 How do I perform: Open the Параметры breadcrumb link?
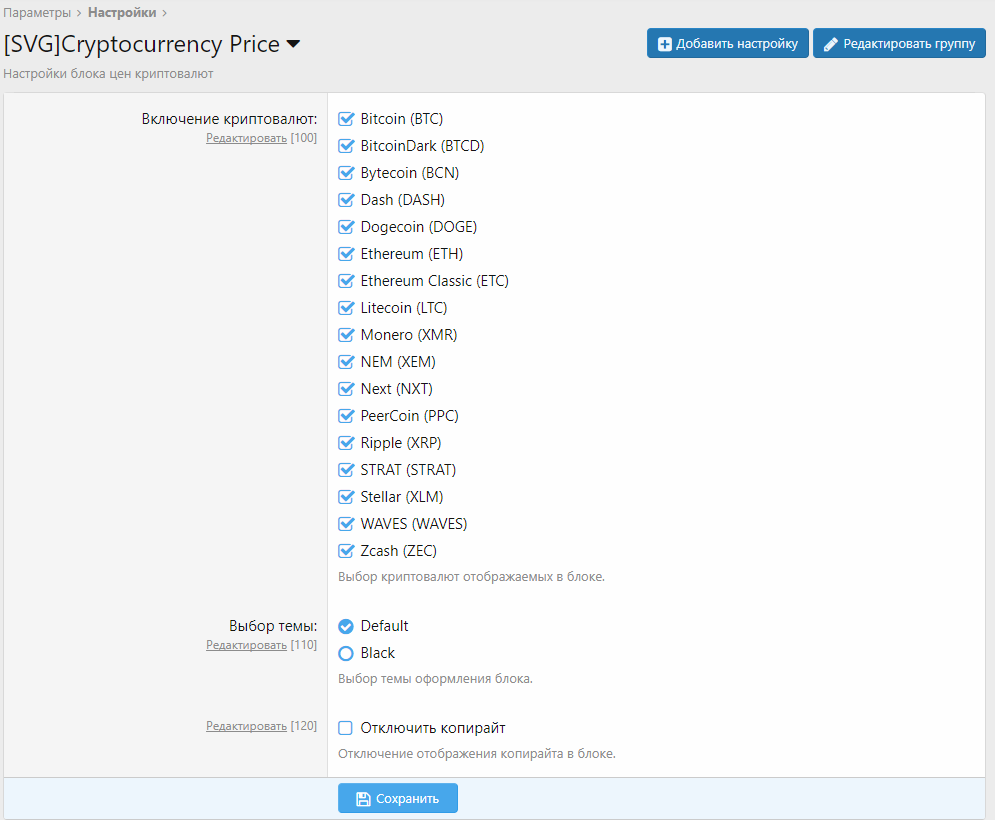(x=37, y=13)
